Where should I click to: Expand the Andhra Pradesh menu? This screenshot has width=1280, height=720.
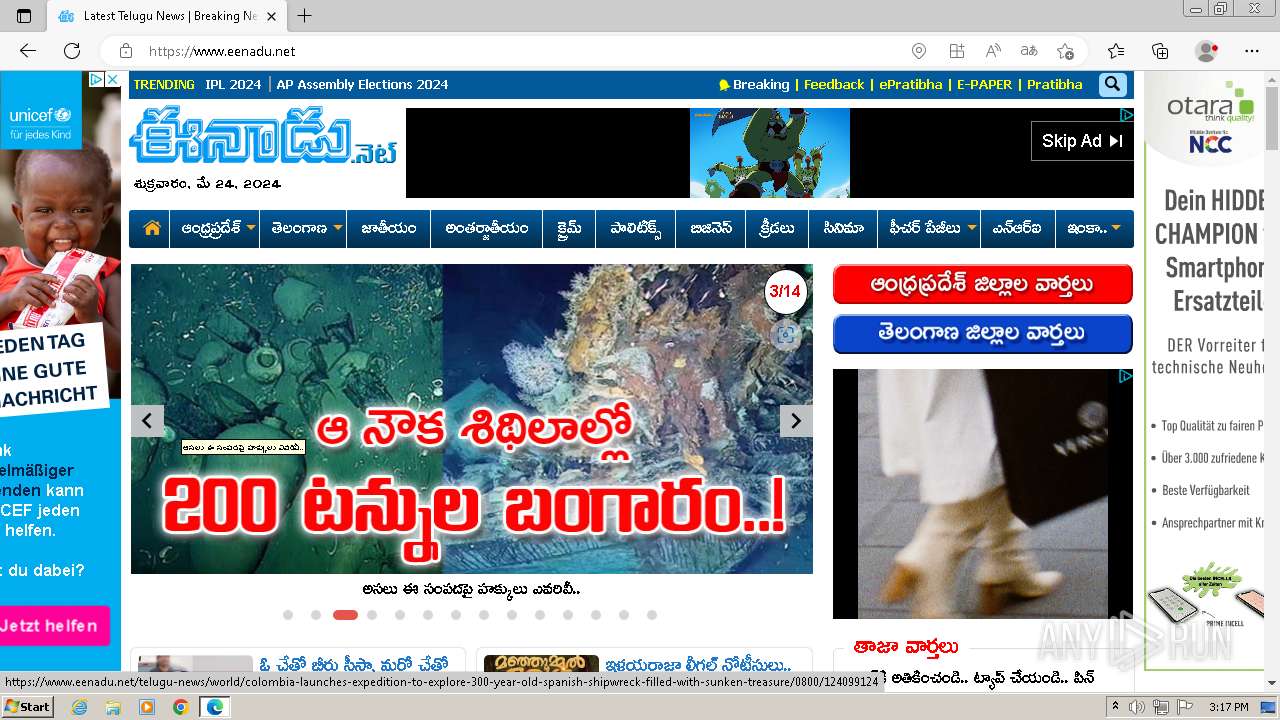214,228
